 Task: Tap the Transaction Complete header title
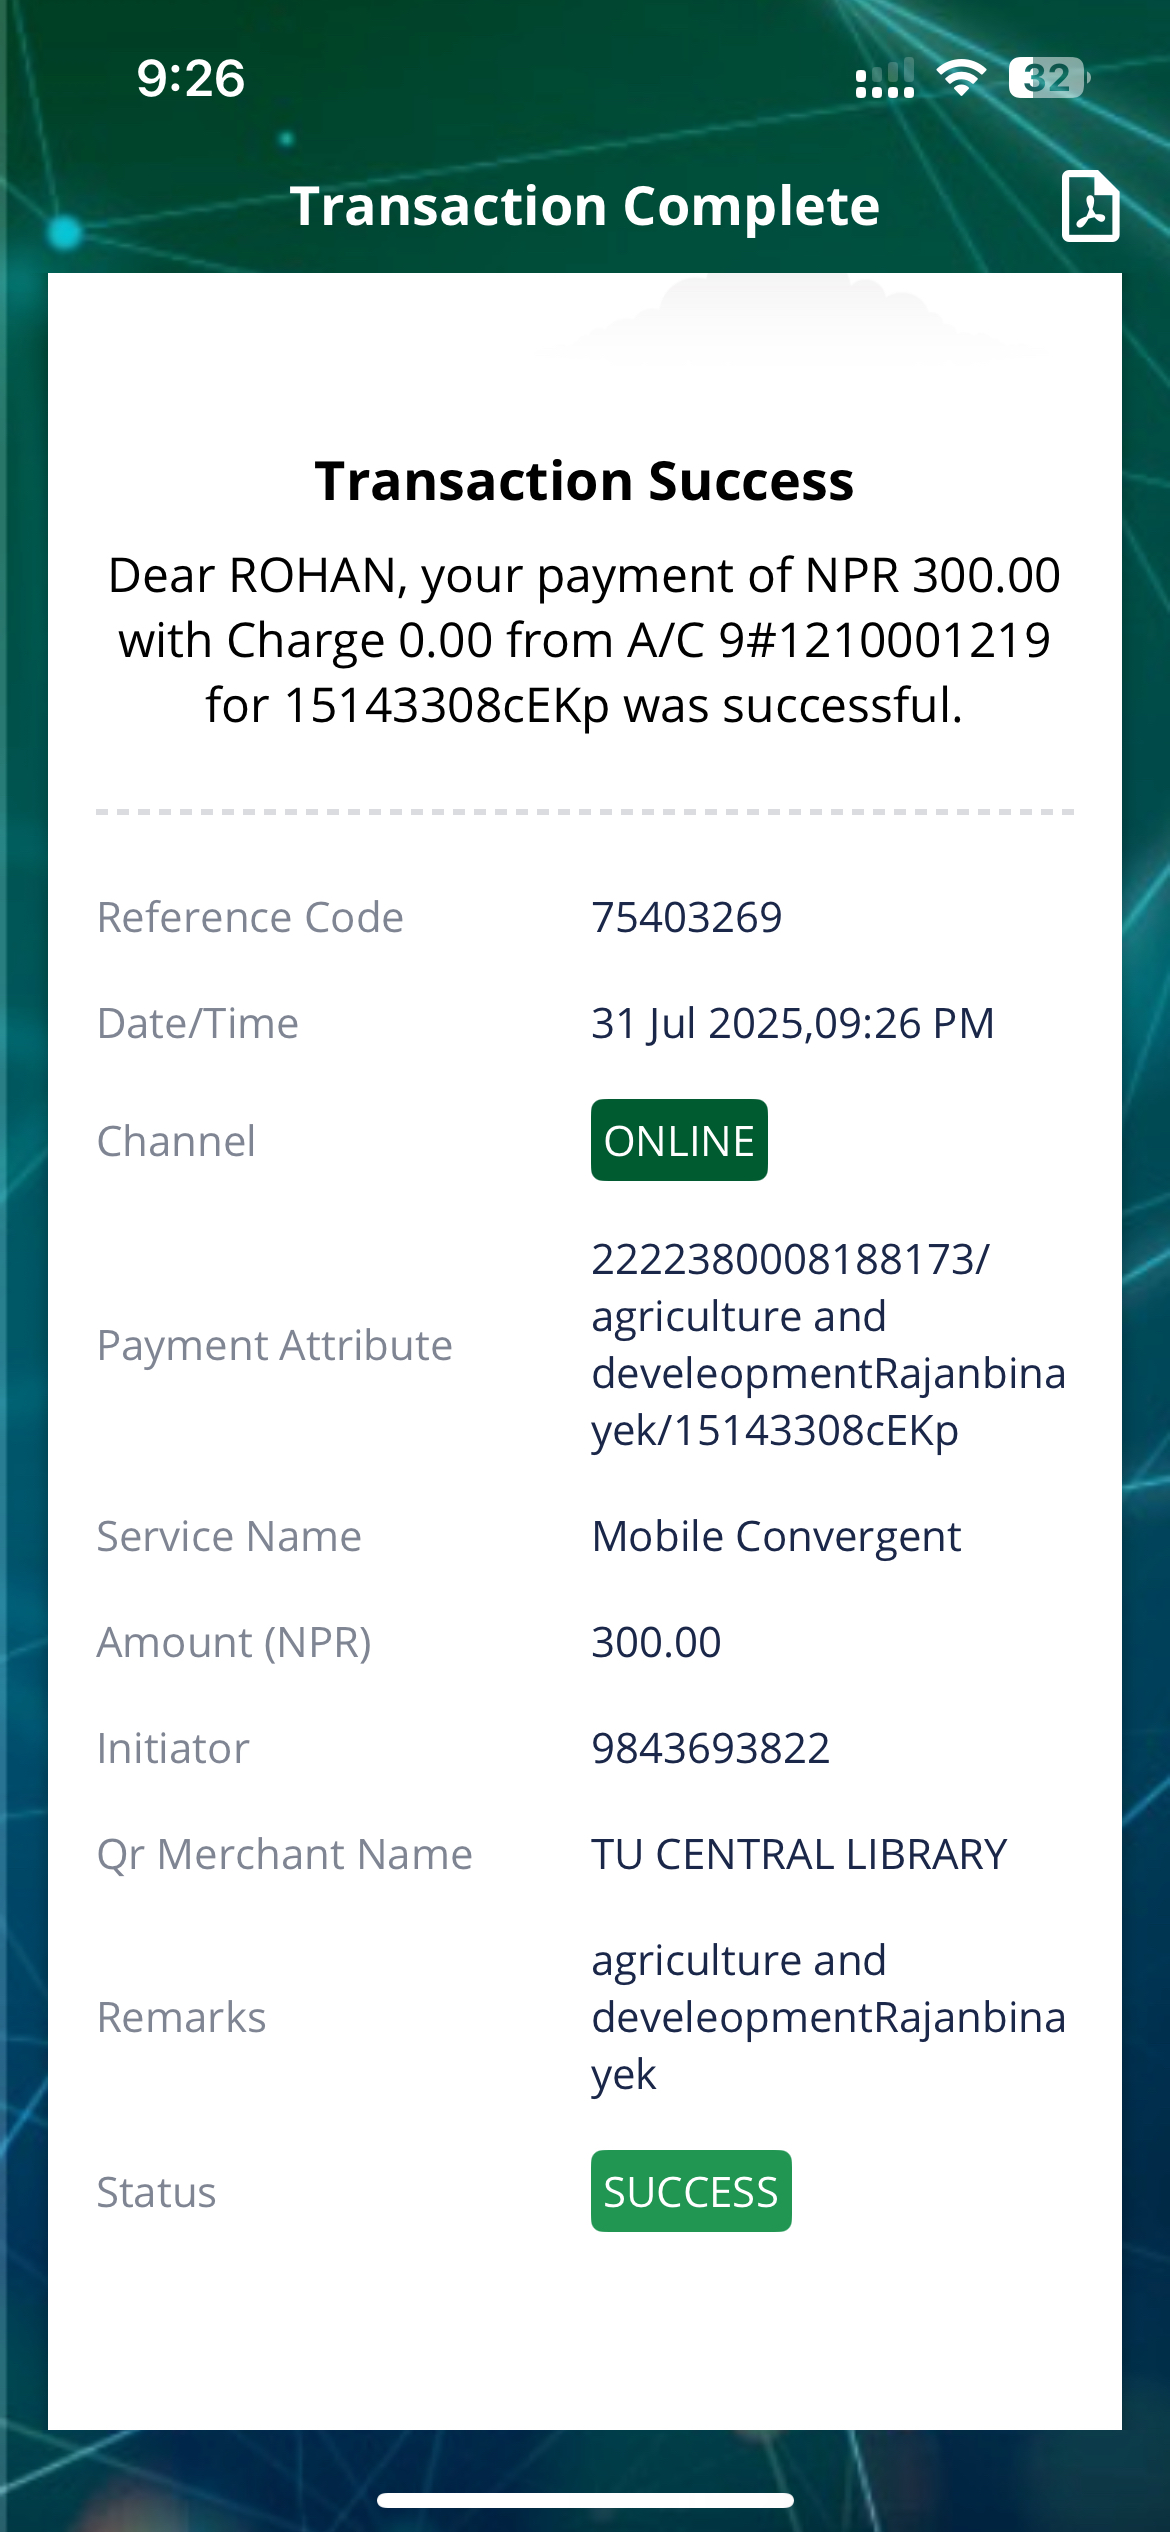(584, 207)
